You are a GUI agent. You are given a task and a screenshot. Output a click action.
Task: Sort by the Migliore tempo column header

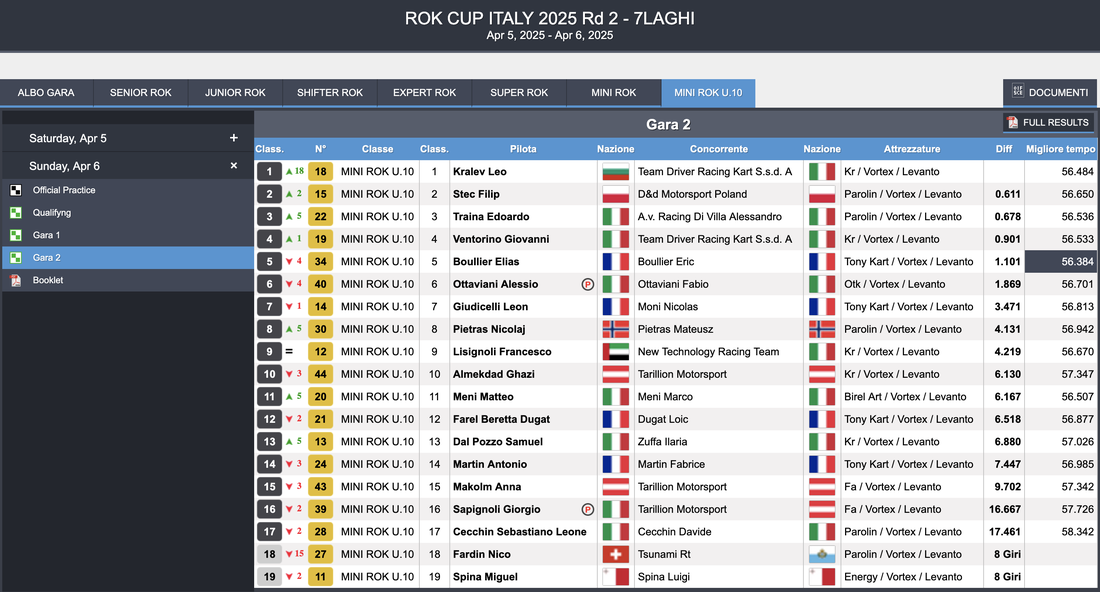[x=1060, y=149]
